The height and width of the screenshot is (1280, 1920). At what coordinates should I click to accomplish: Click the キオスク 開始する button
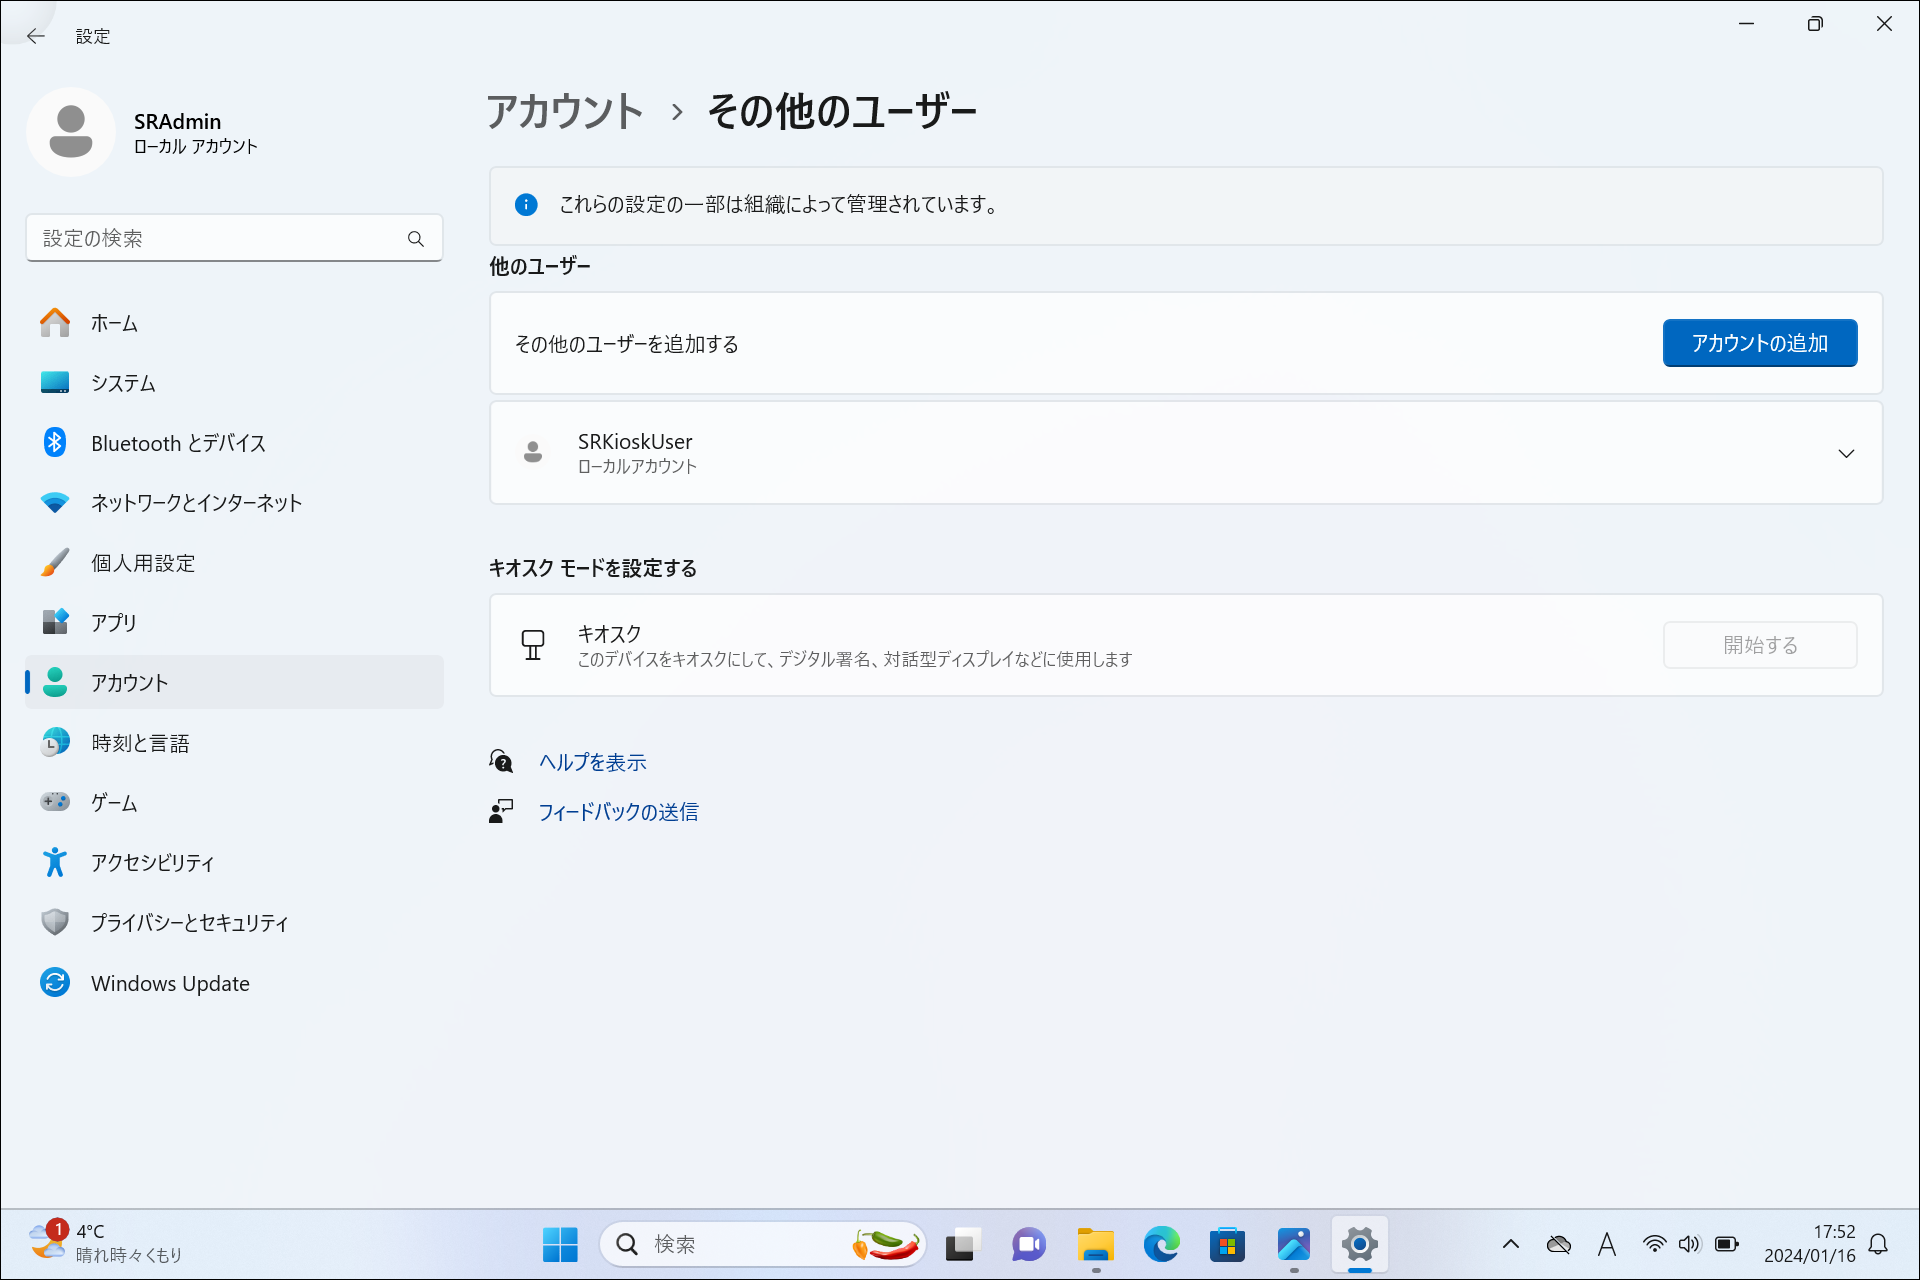(x=1759, y=645)
